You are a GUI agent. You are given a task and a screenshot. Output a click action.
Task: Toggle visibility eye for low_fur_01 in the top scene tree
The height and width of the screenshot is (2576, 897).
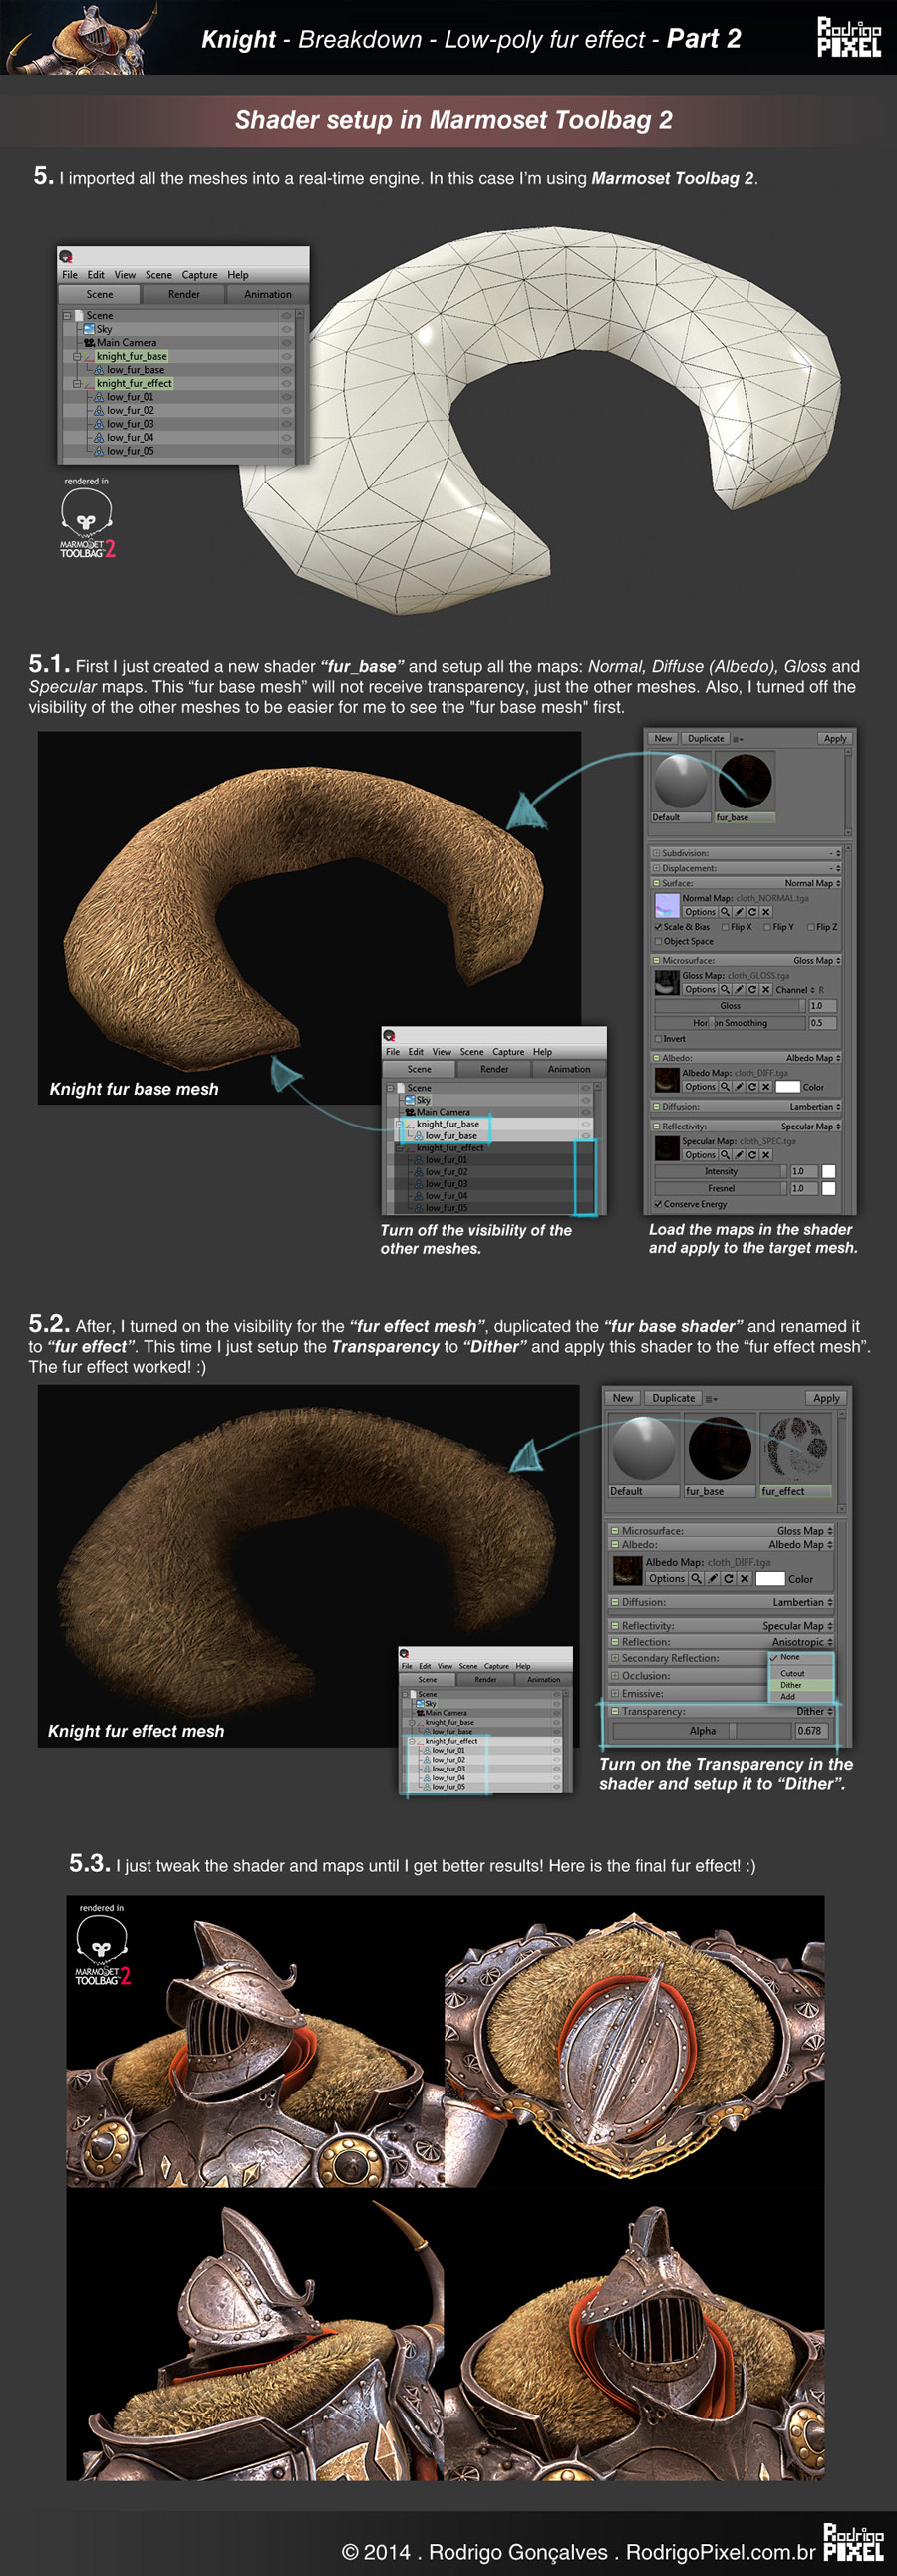click(286, 397)
